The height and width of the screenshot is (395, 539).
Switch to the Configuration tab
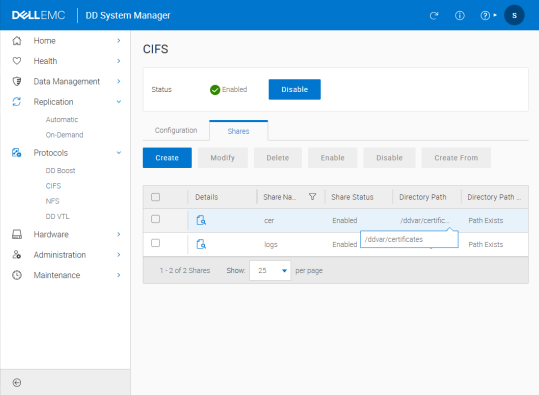click(x=176, y=130)
